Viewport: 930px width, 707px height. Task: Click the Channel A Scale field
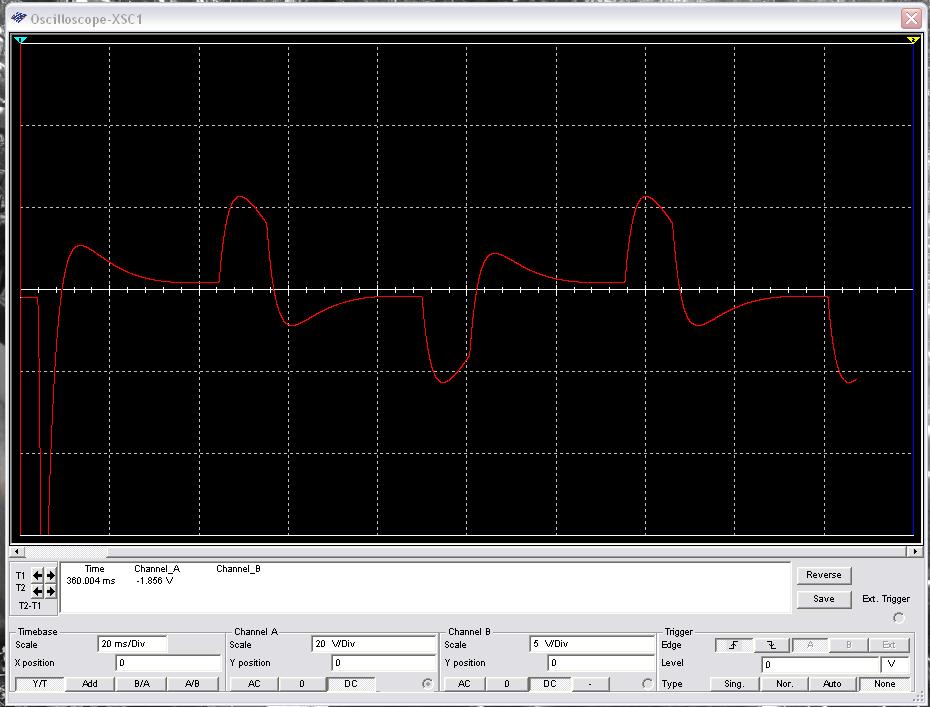(x=373, y=645)
